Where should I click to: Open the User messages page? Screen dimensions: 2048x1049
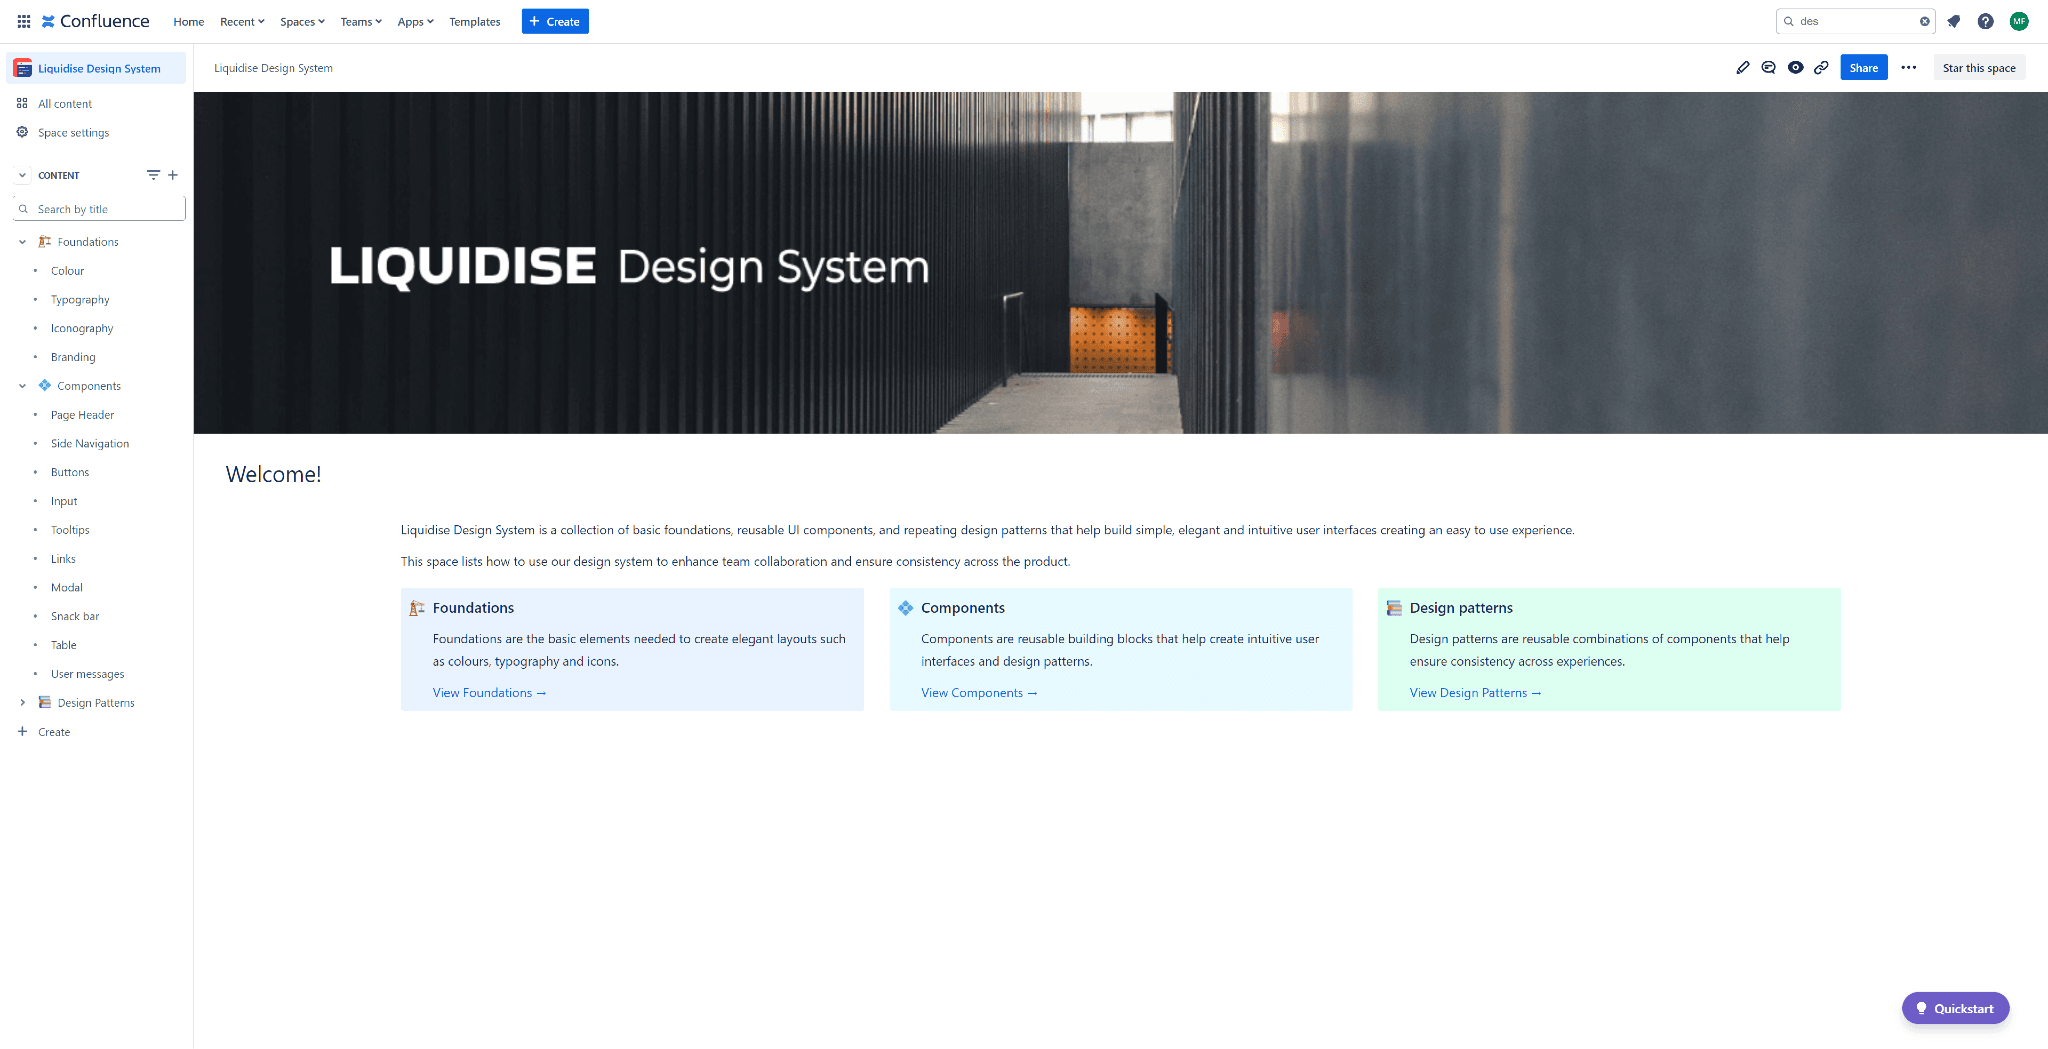(88, 675)
